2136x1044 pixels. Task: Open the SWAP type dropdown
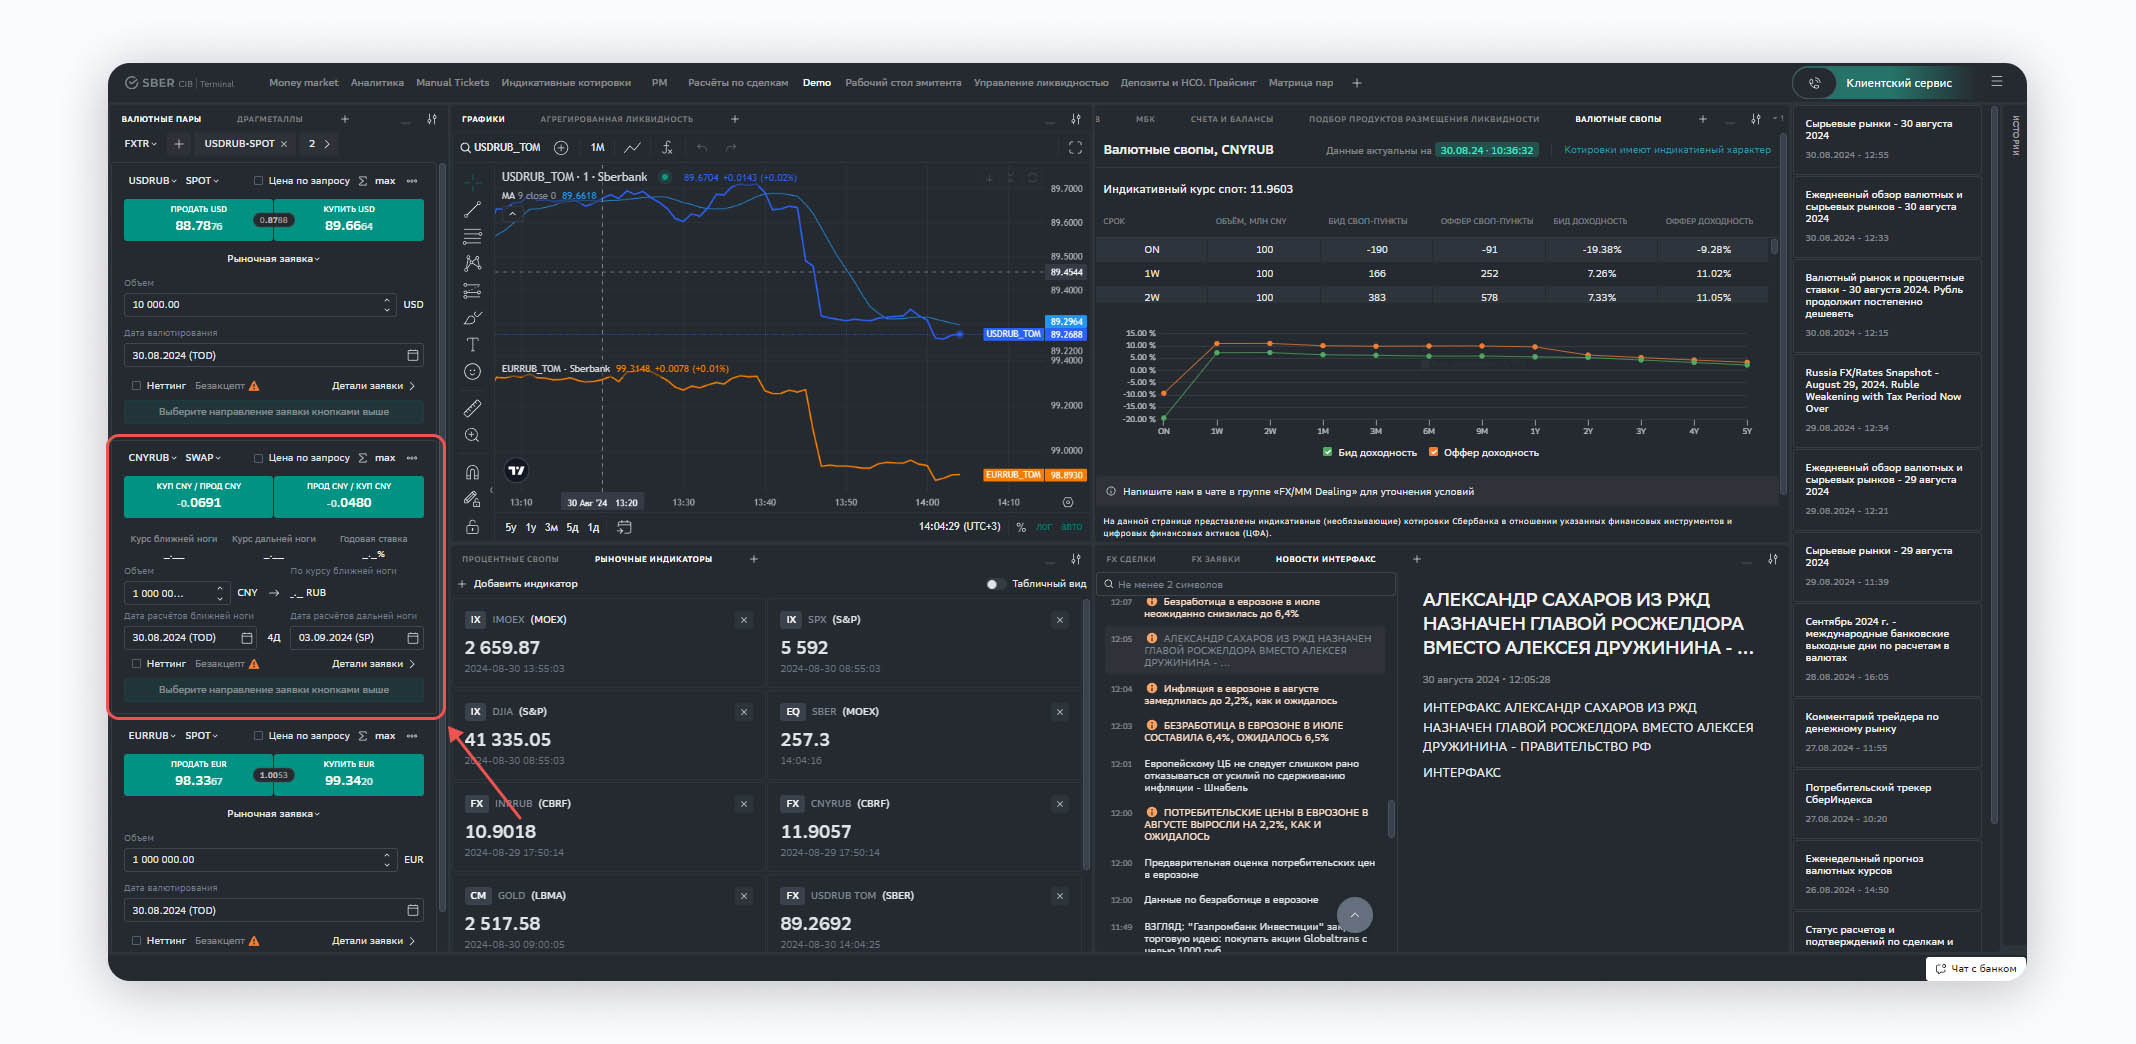203,458
